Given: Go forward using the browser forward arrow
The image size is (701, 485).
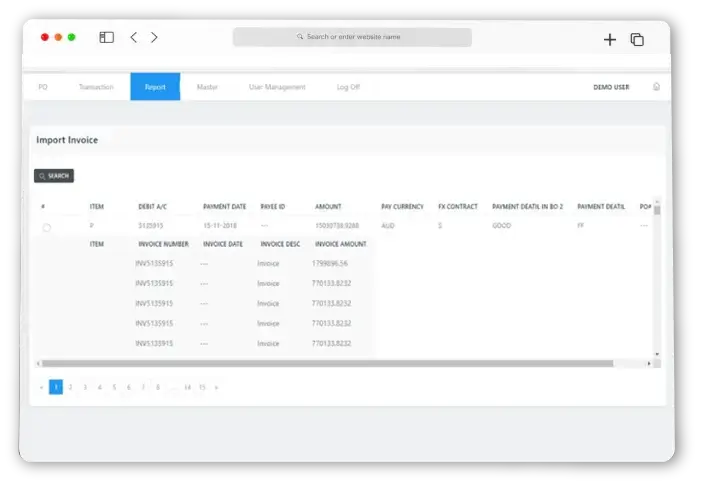Looking at the screenshot, I should [154, 38].
